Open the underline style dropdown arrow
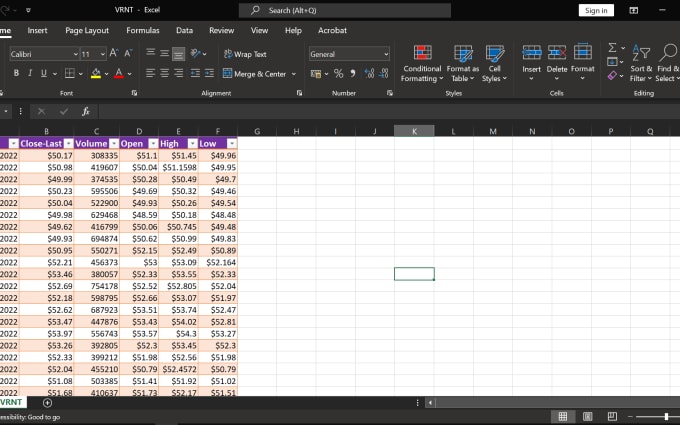The image size is (680, 425). point(55,74)
